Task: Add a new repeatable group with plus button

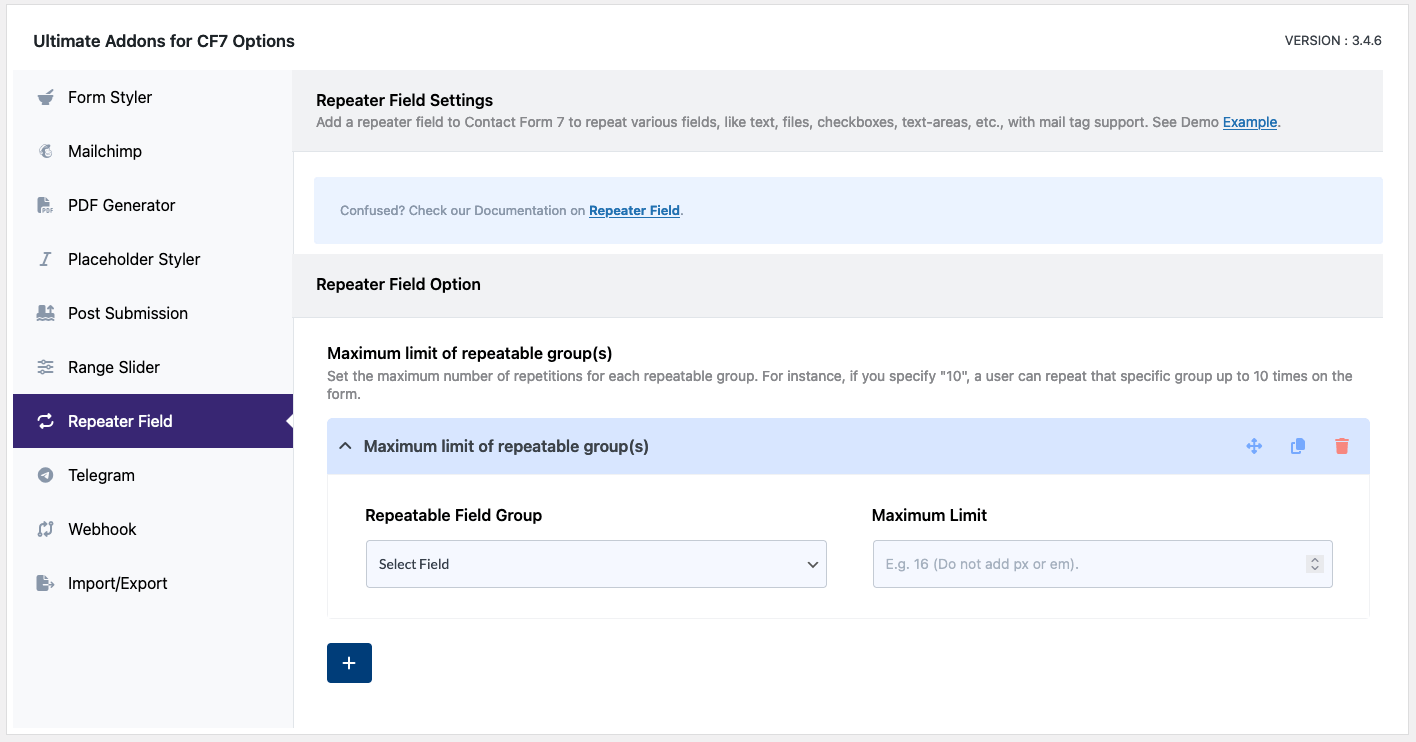Action: 349,663
